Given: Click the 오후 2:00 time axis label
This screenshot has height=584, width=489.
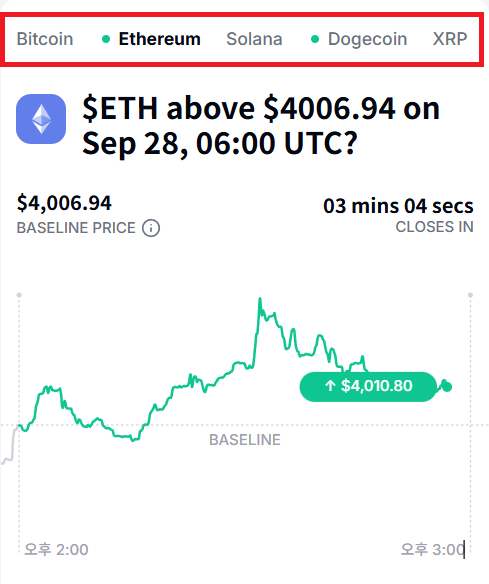Looking at the screenshot, I should [56, 550].
